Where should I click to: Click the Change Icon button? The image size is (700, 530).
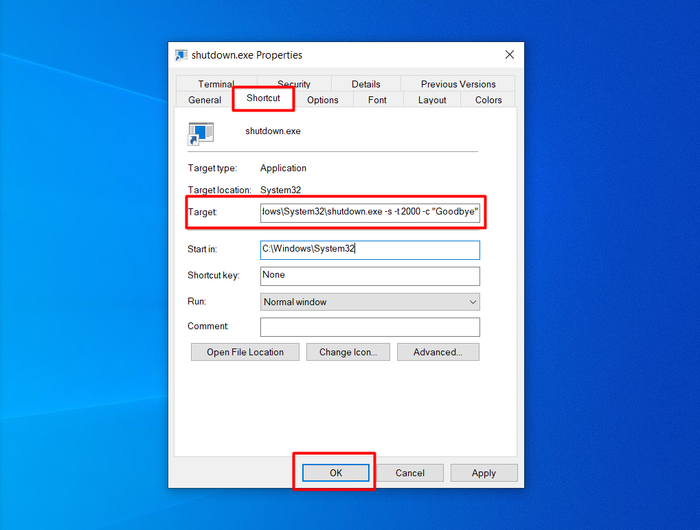pyautogui.click(x=348, y=352)
